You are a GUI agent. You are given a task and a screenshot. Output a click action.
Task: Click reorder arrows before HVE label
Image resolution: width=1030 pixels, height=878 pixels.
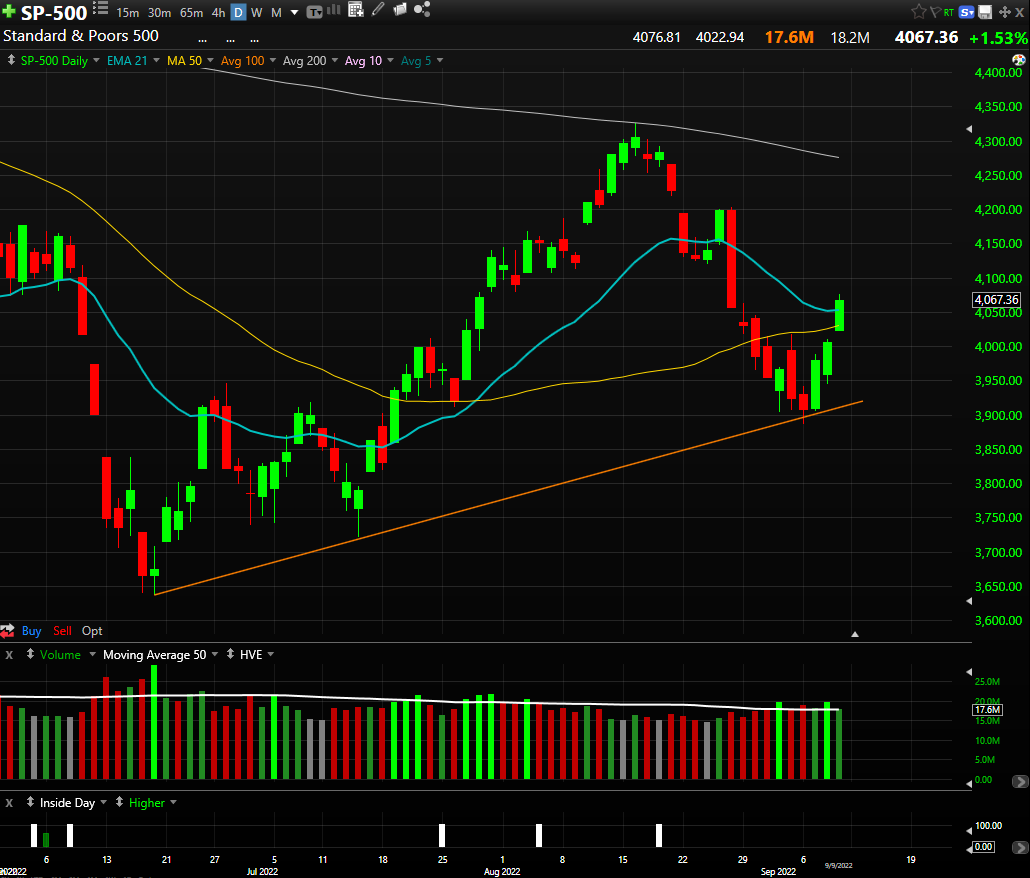(231, 654)
